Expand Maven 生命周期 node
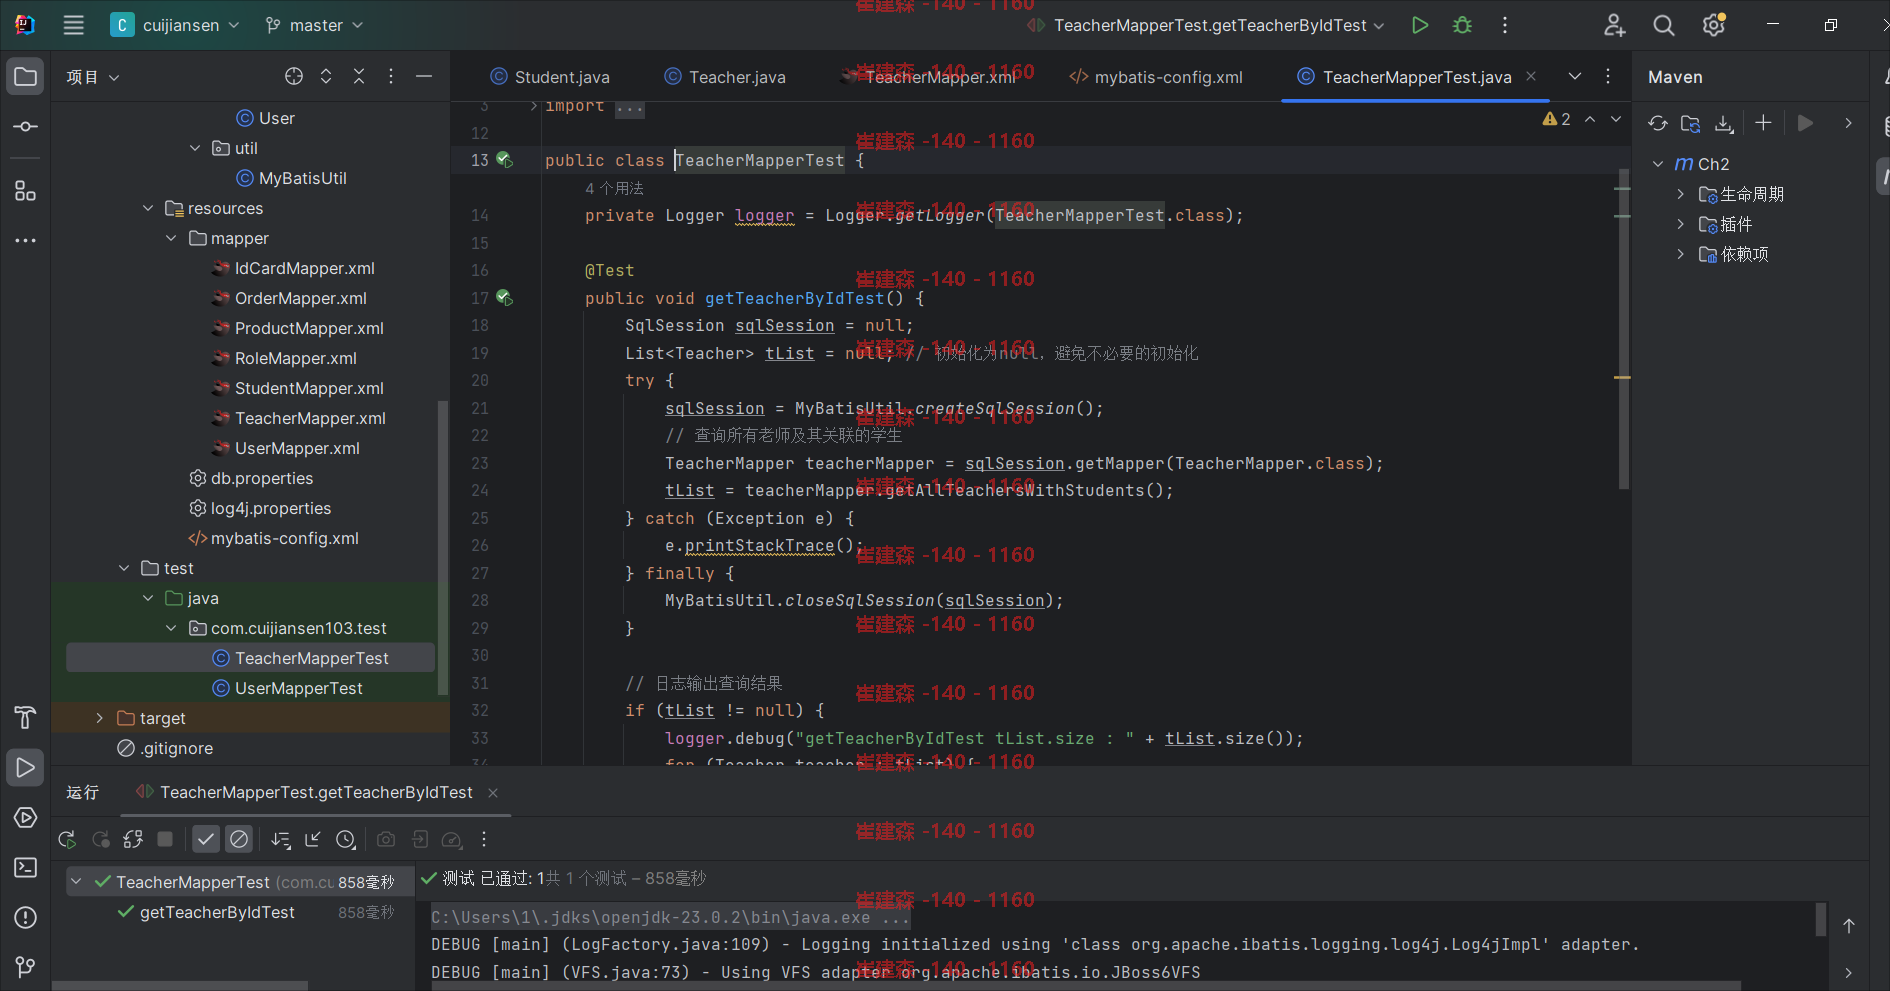The image size is (1890, 991). (x=1681, y=194)
